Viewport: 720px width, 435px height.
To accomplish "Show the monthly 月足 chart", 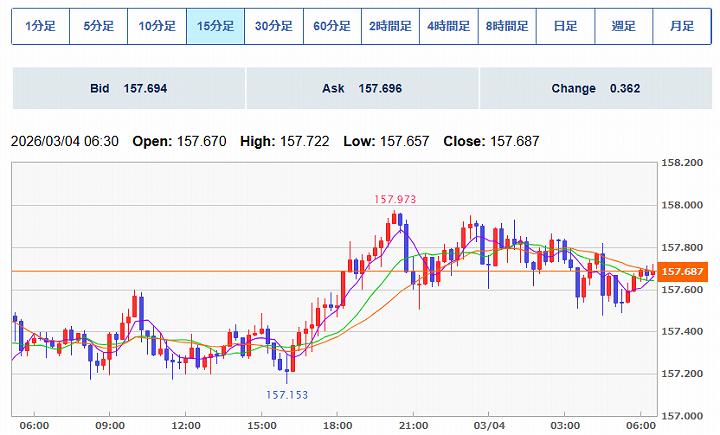I will (x=681, y=26).
